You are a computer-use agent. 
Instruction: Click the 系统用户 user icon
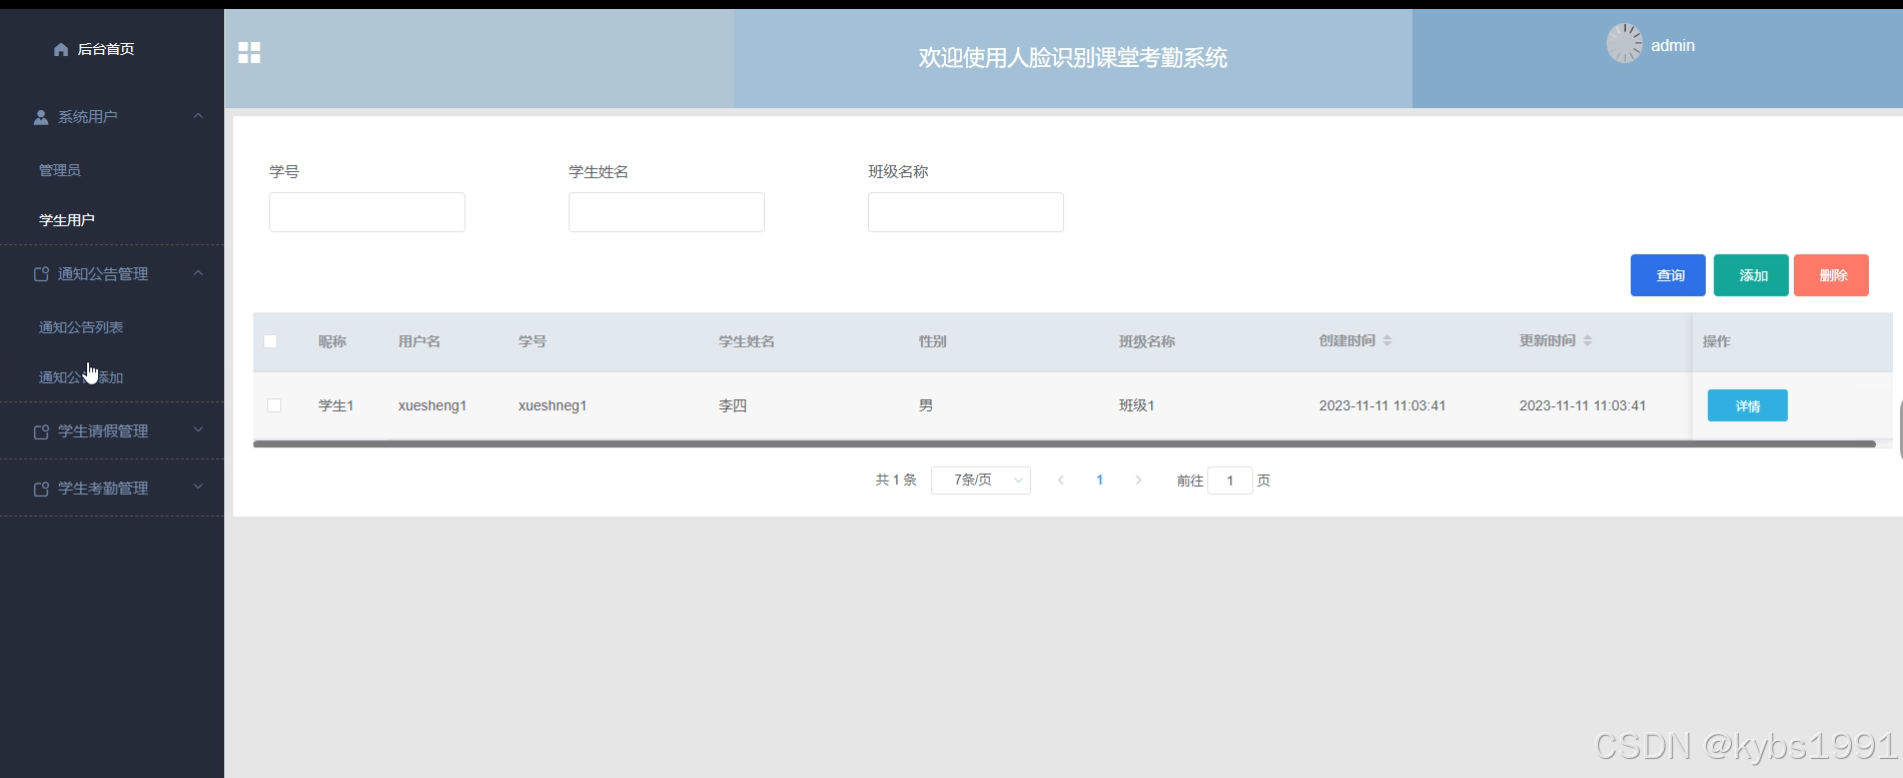[41, 117]
